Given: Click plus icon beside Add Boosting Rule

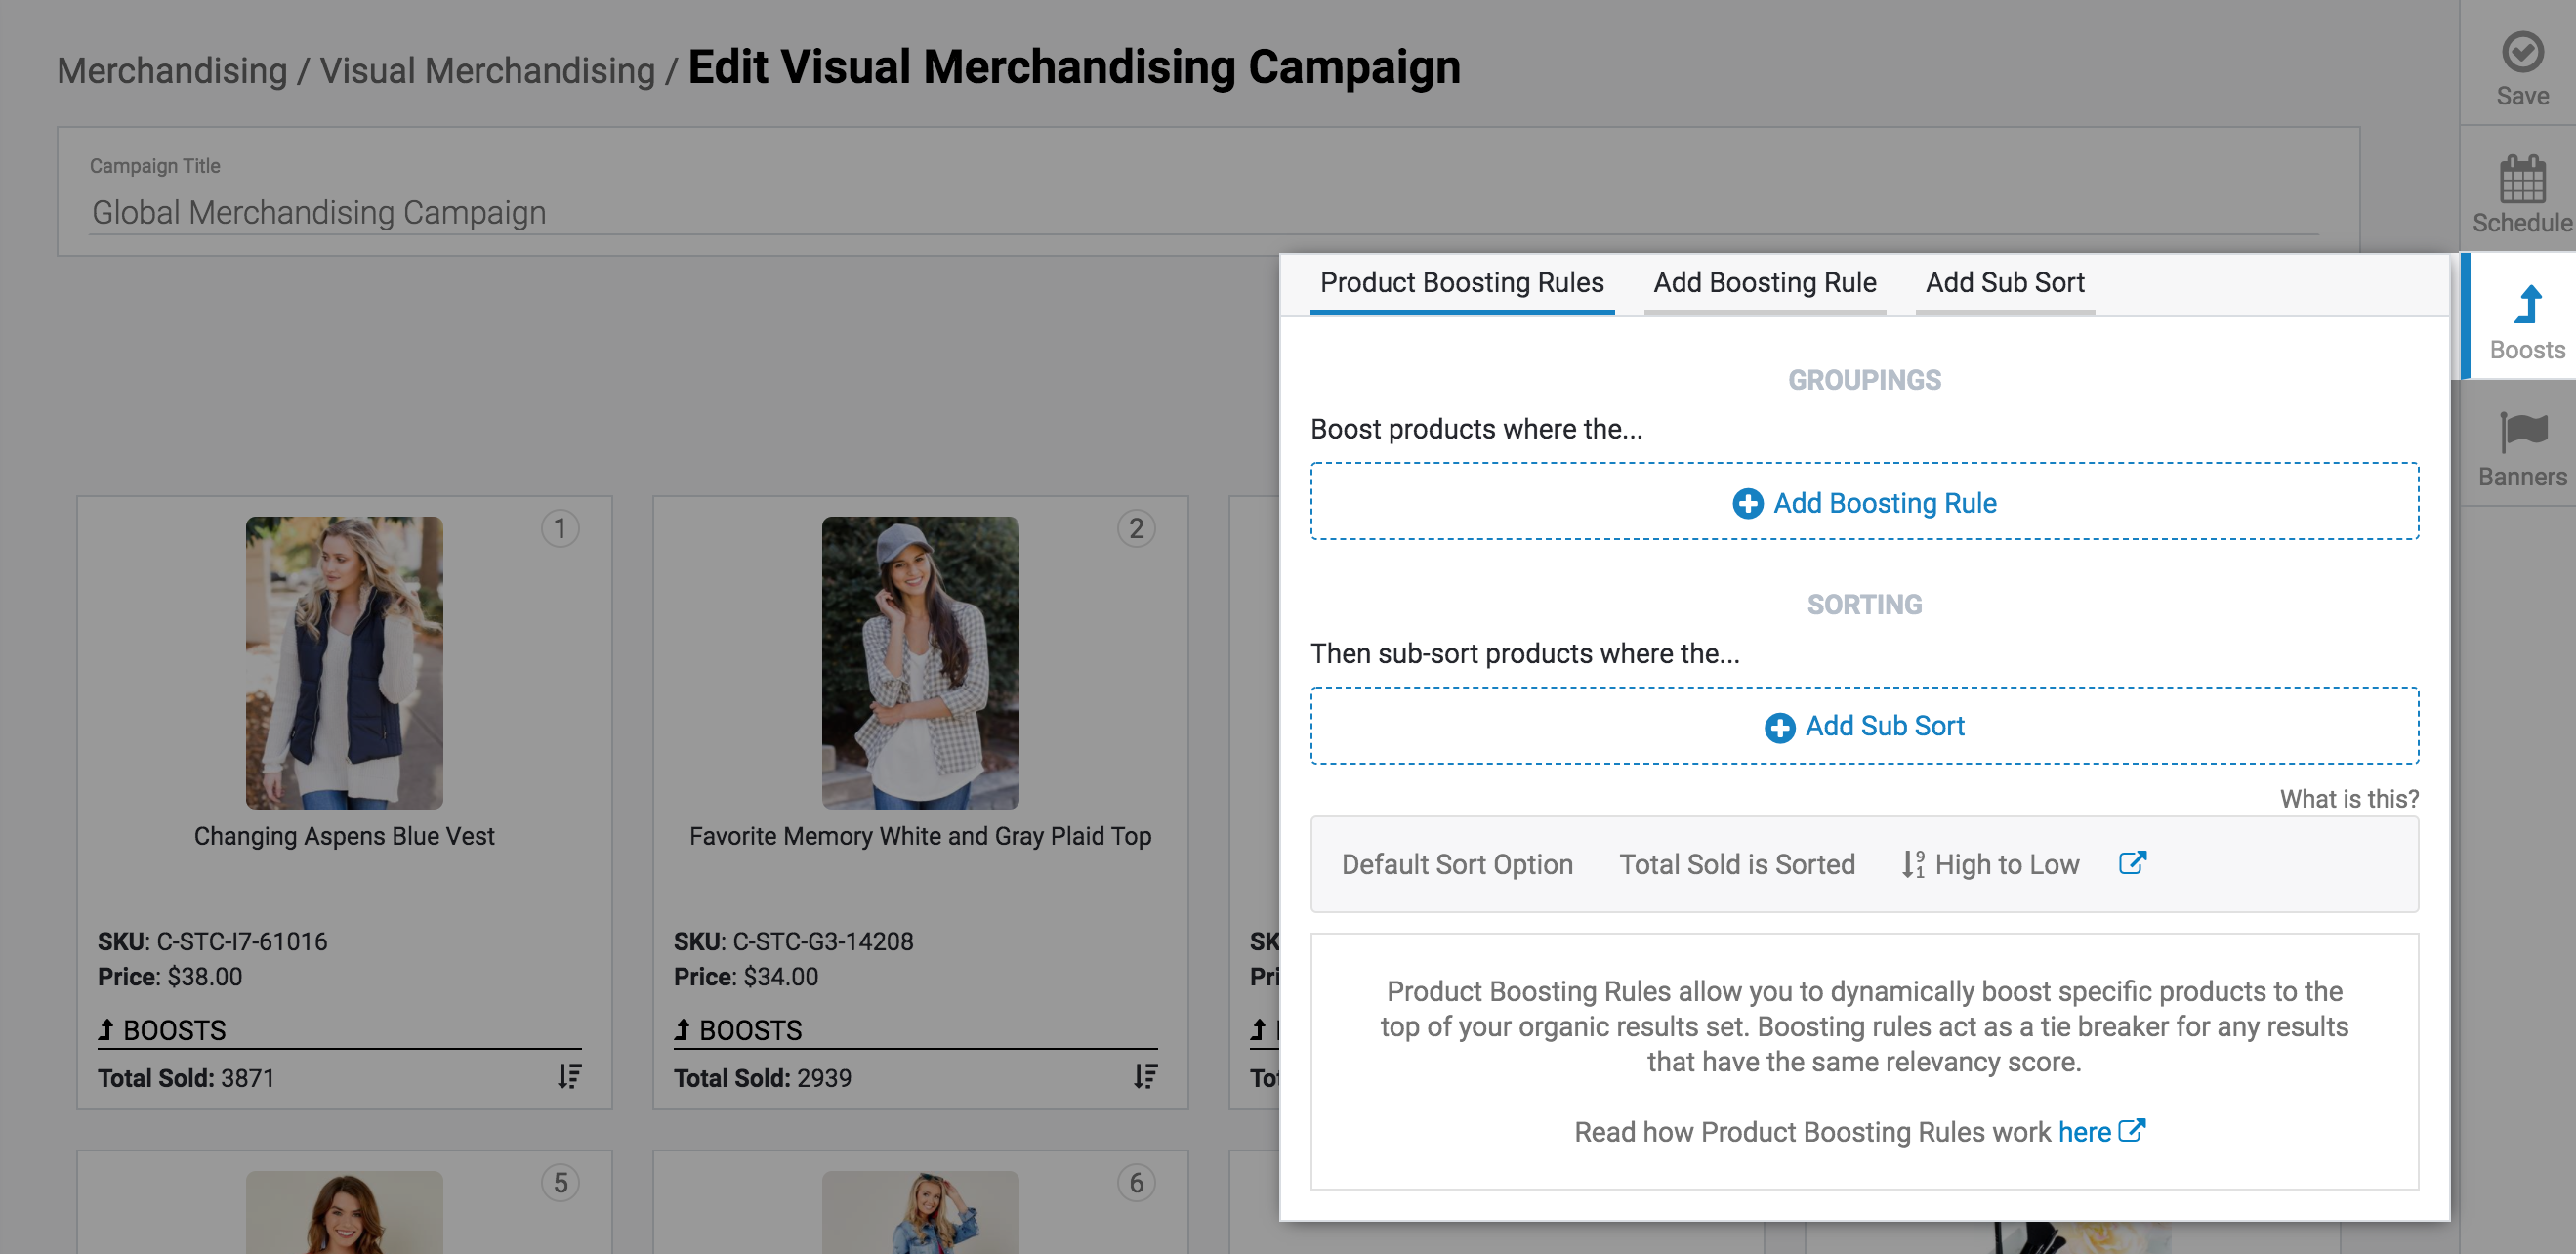Looking at the screenshot, I should (x=1747, y=503).
